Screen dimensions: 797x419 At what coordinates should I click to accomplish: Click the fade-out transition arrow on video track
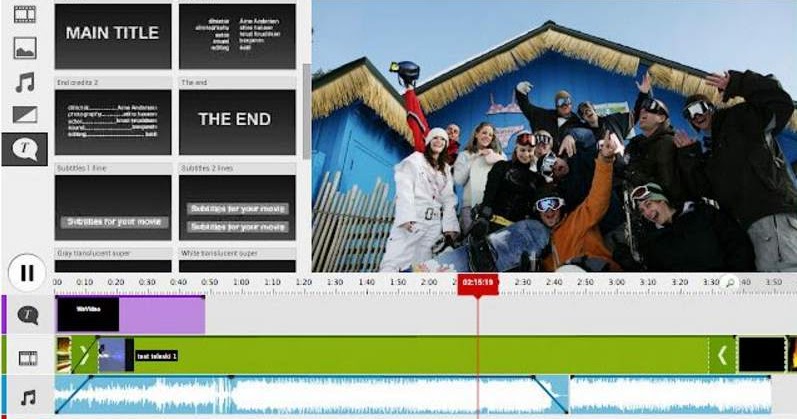pyautogui.click(x=722, y=355)
